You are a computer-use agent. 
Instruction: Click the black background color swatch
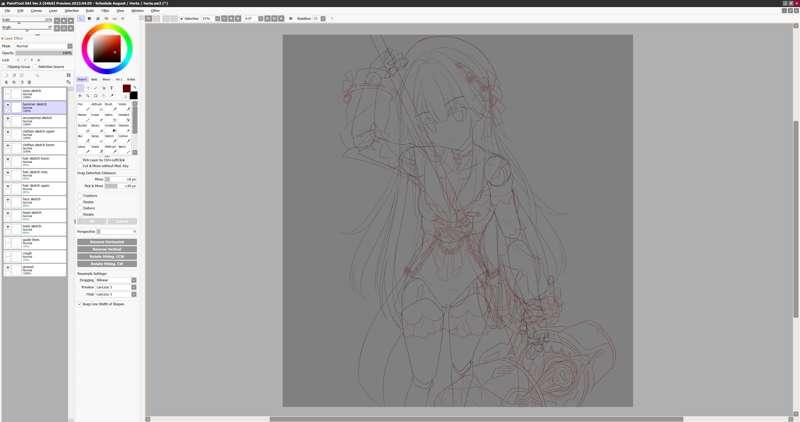click(x=134, y=95)
